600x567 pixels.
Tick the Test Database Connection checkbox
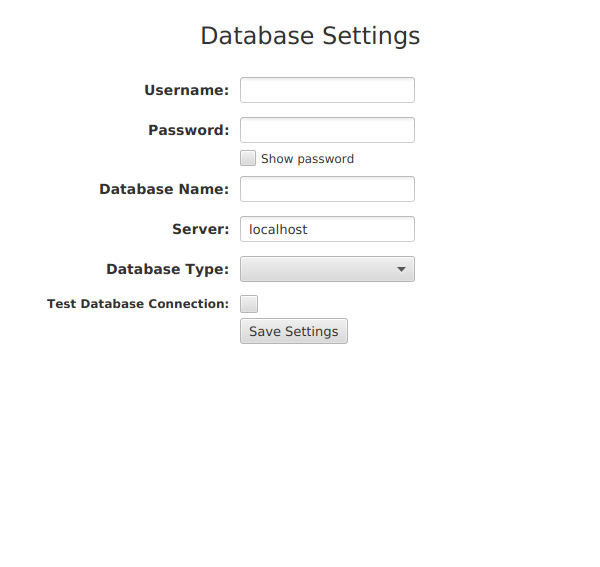point(249,304)
